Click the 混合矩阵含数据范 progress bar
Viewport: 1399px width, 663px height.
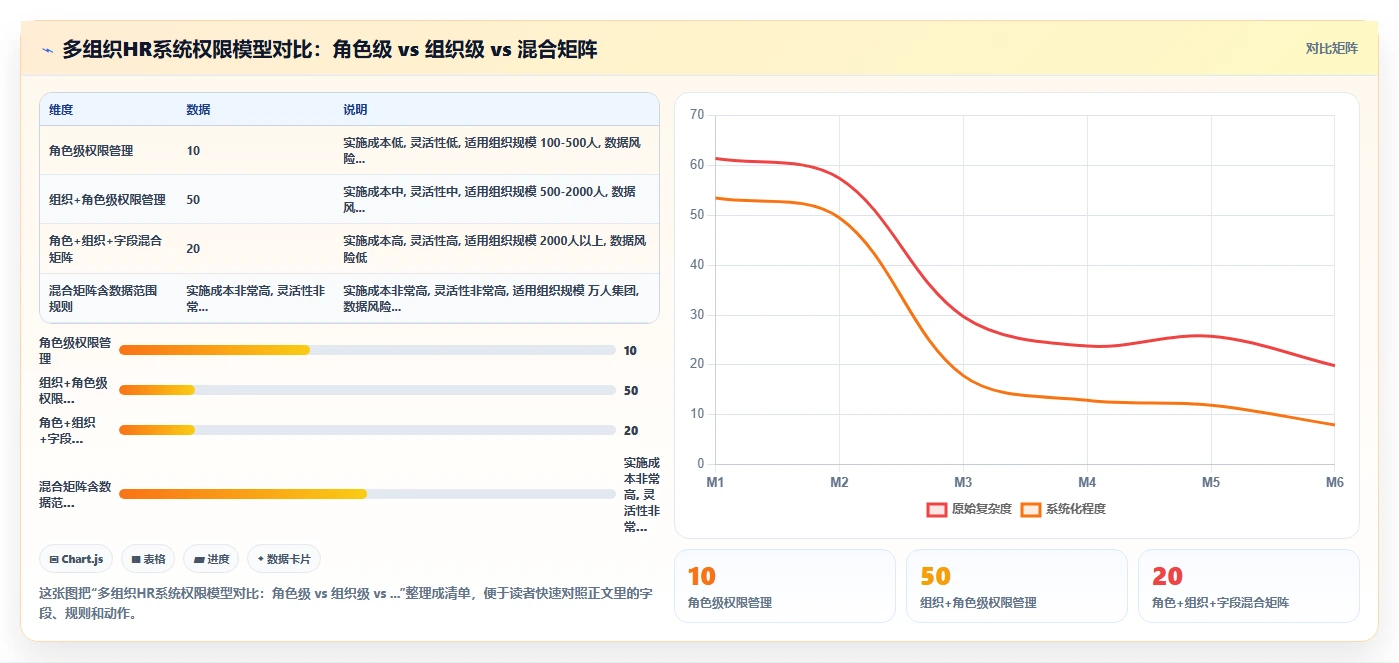pos(367,494)
